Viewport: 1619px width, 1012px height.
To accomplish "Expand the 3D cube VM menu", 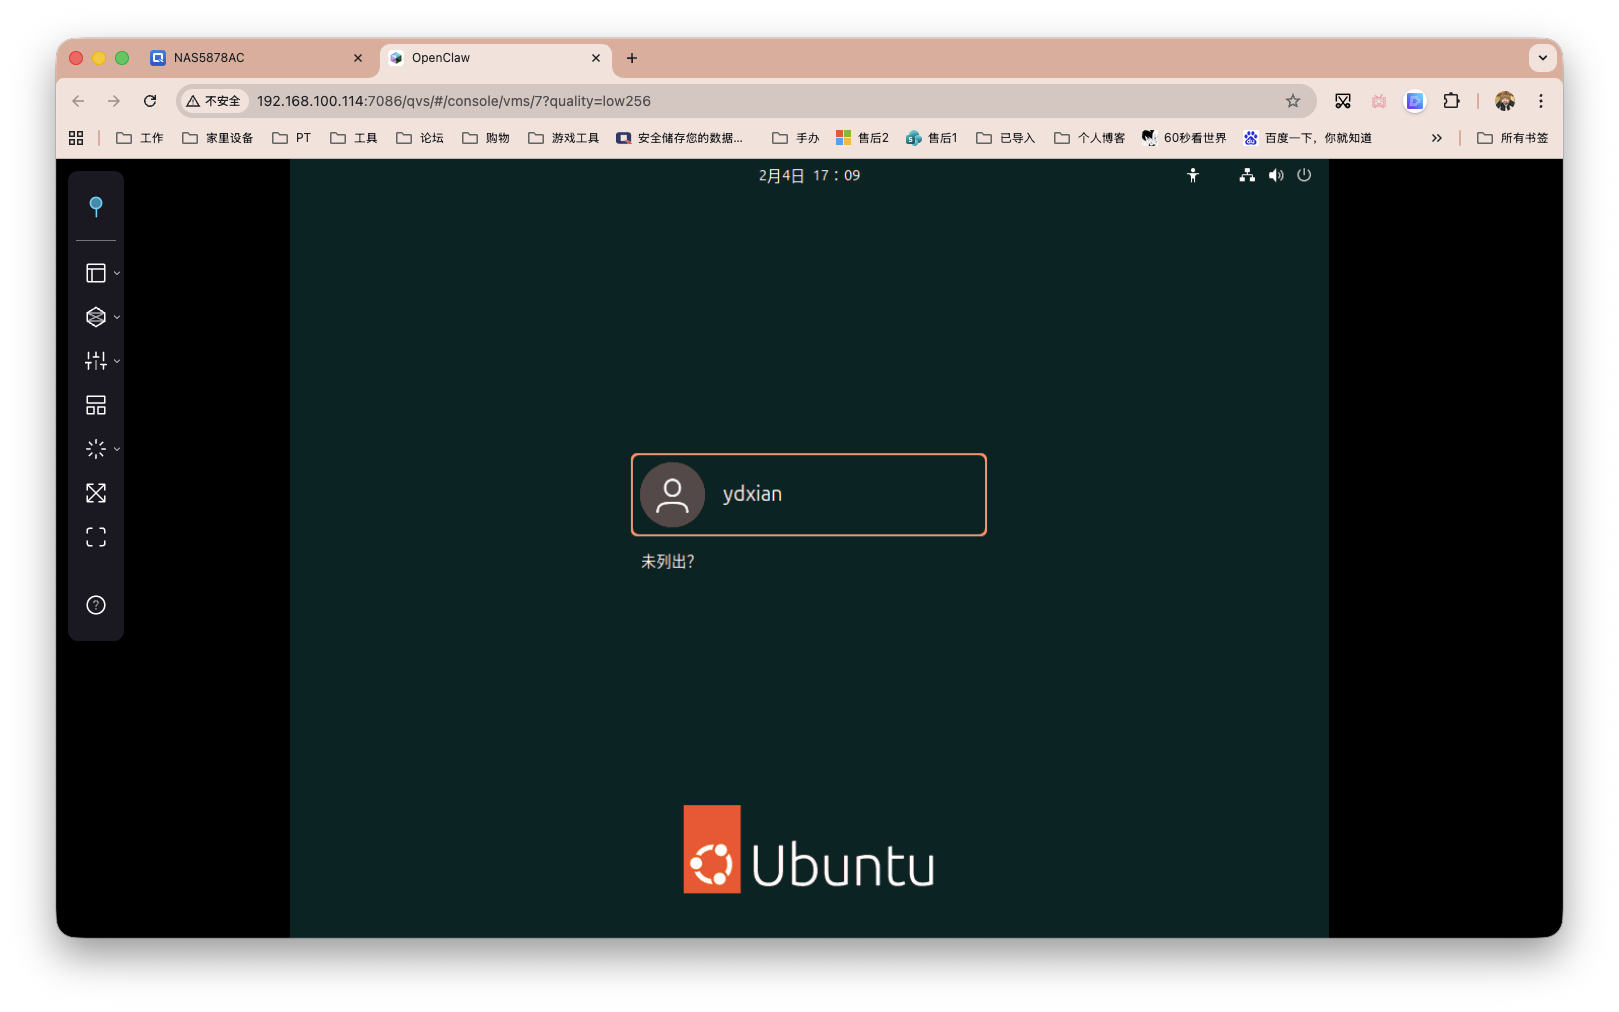I will 101,317.
